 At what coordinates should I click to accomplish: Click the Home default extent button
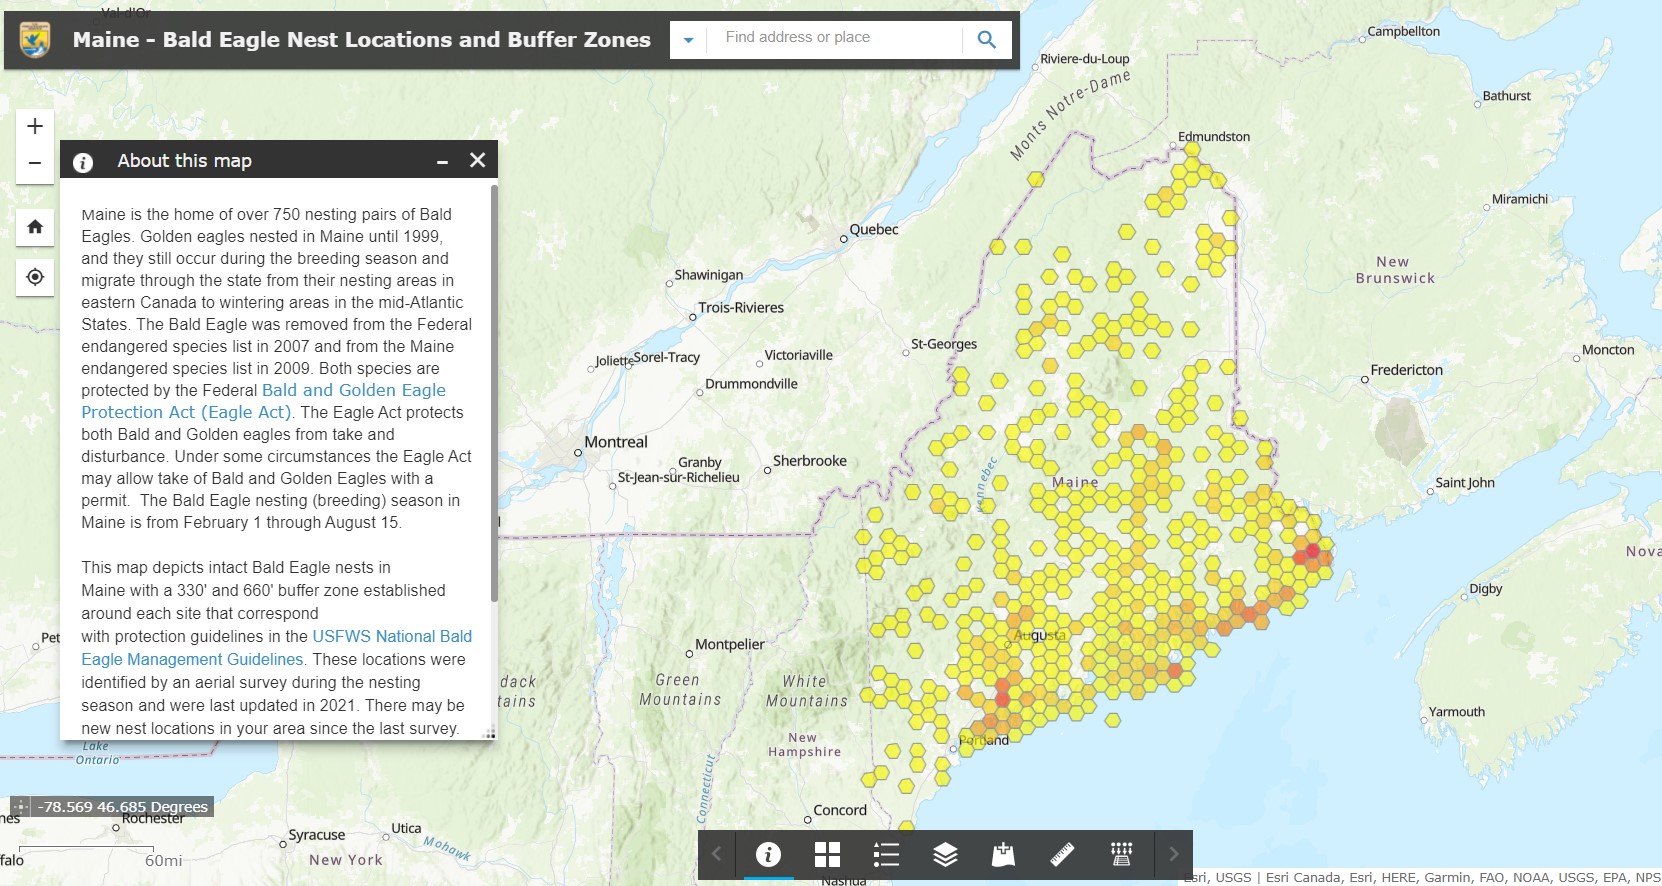[35, 227]
